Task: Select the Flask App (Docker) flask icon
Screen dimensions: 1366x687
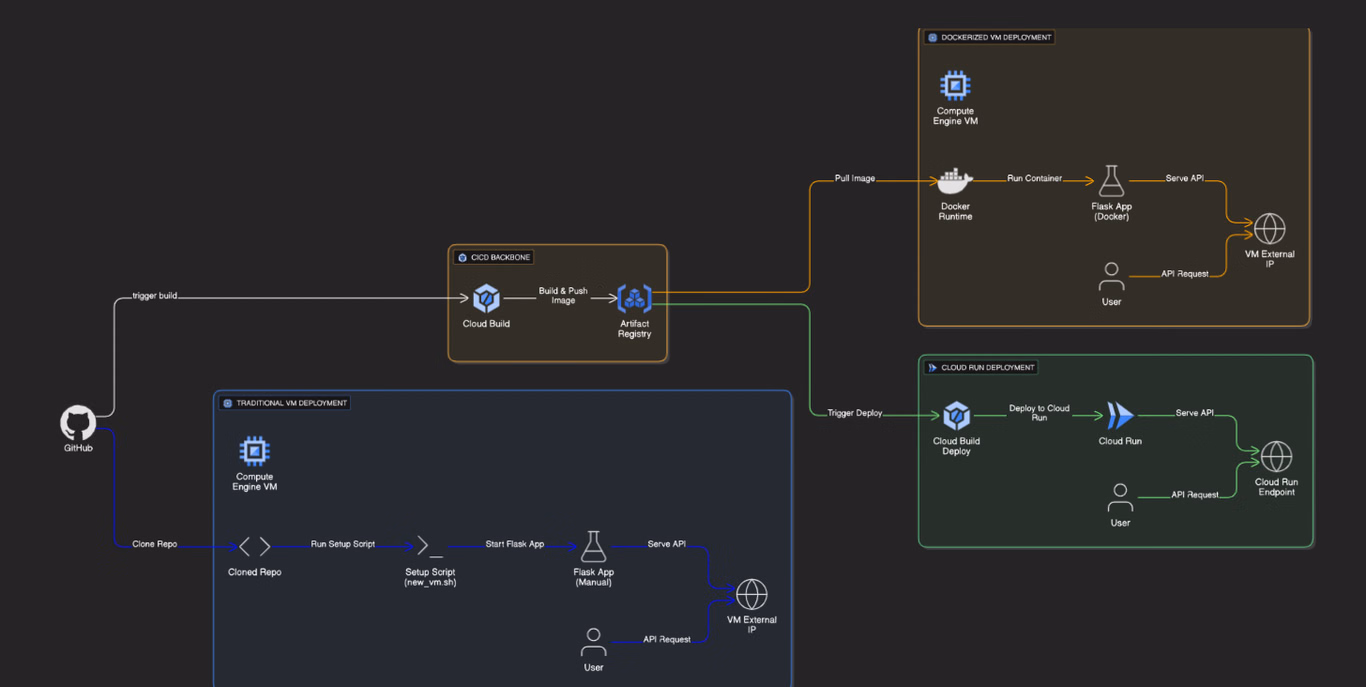Action: click(x=1111, y=181)
